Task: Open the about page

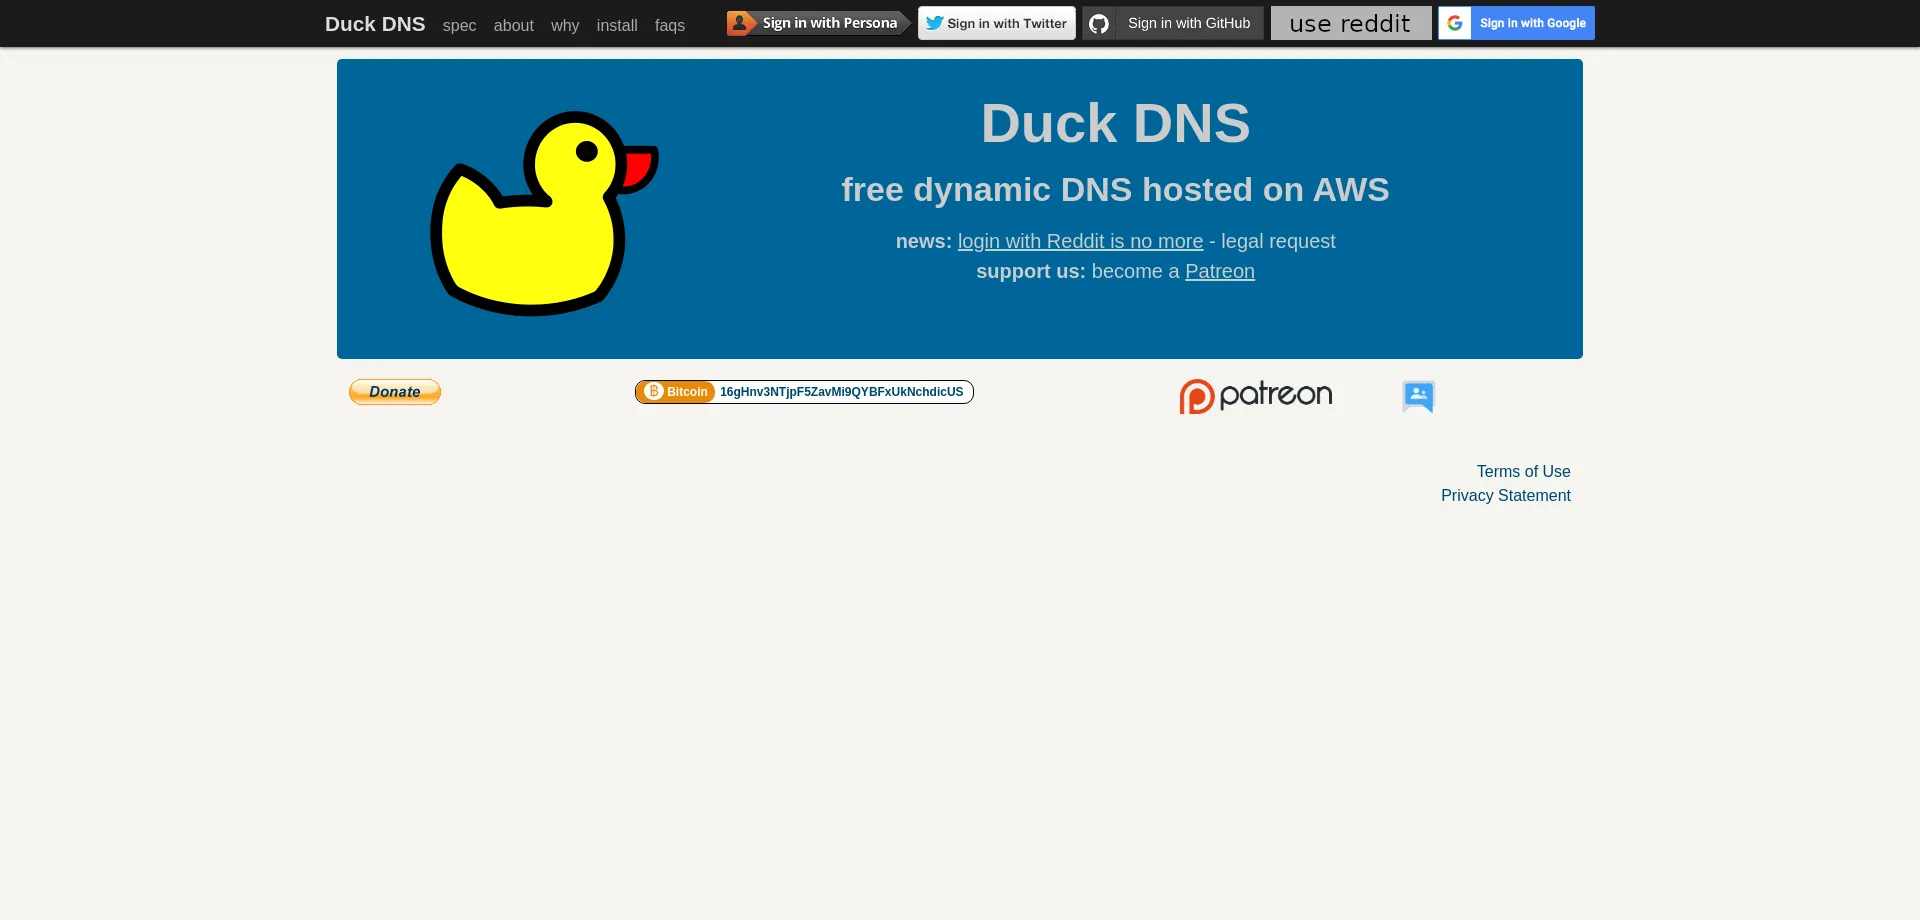Action: [513, 25]
